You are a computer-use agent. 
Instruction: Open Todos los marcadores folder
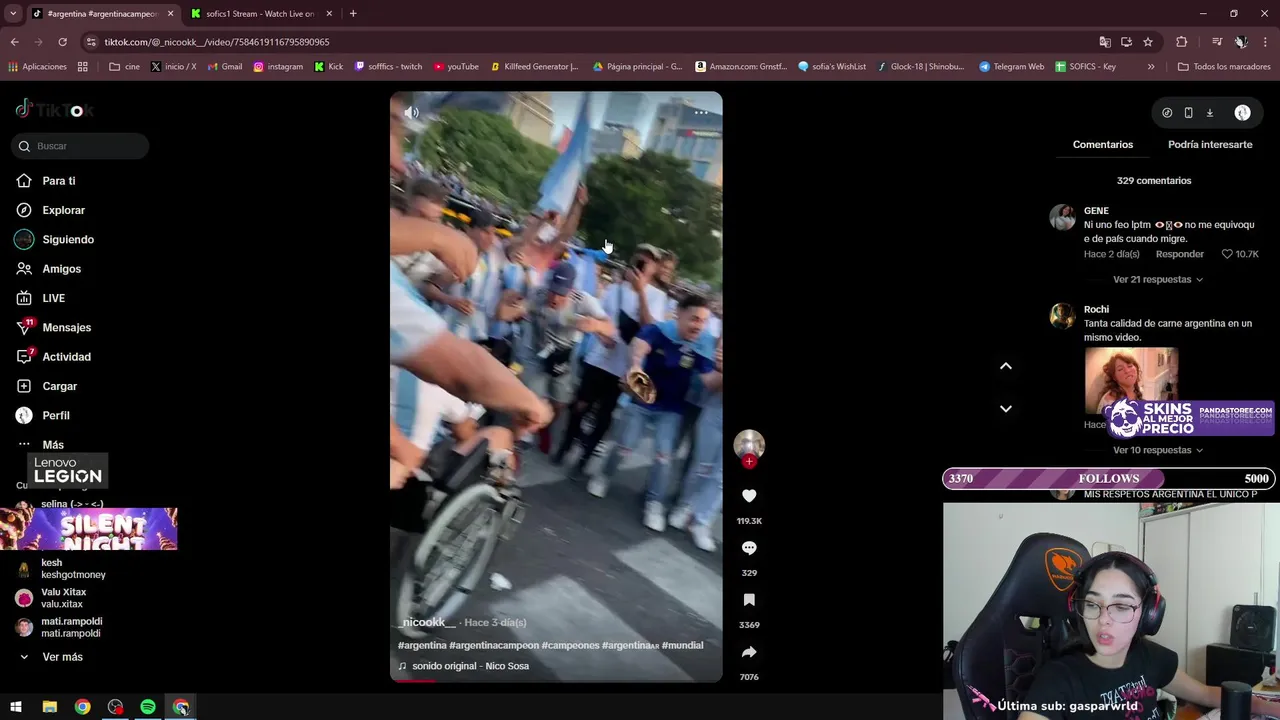point(1223,67)
